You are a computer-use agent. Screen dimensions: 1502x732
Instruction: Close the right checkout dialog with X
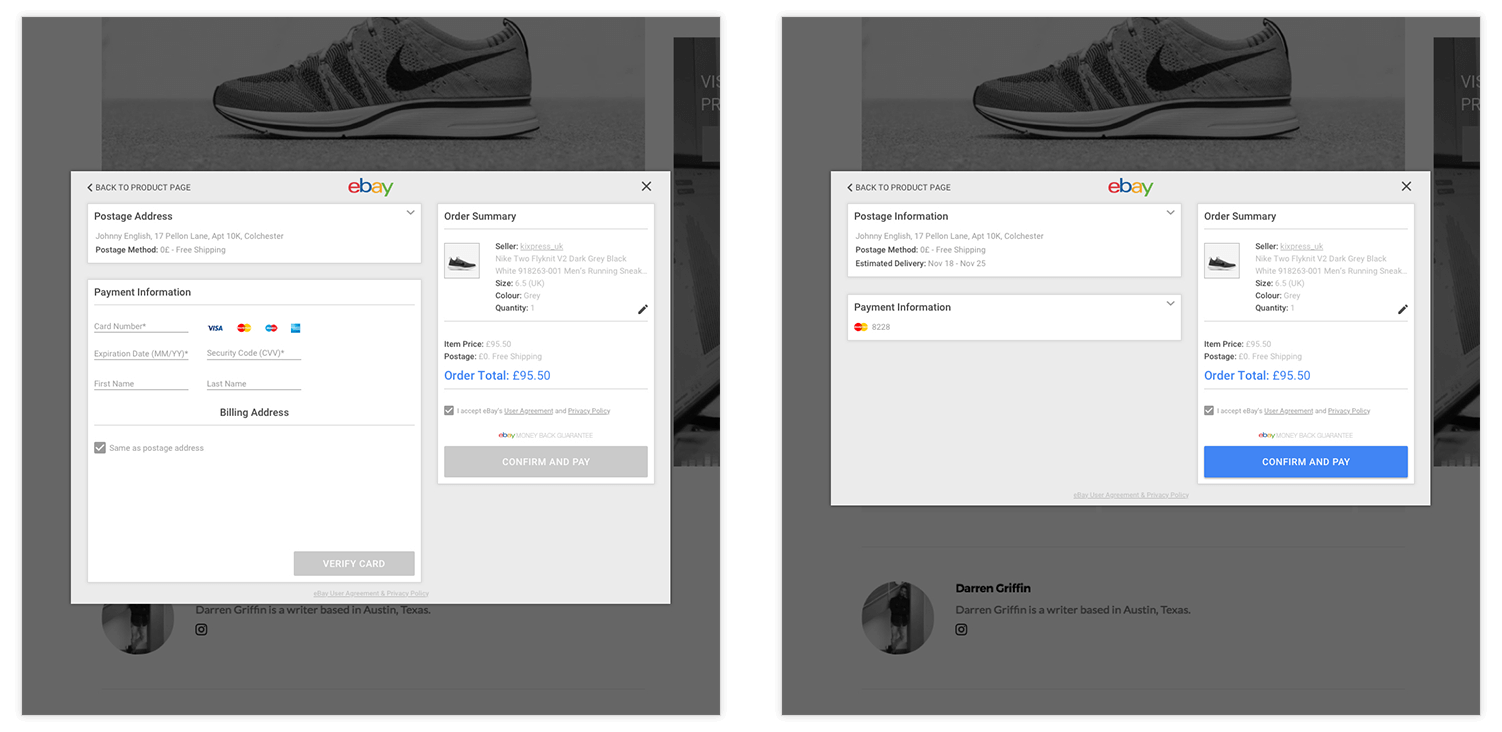tap(1406, 186)
